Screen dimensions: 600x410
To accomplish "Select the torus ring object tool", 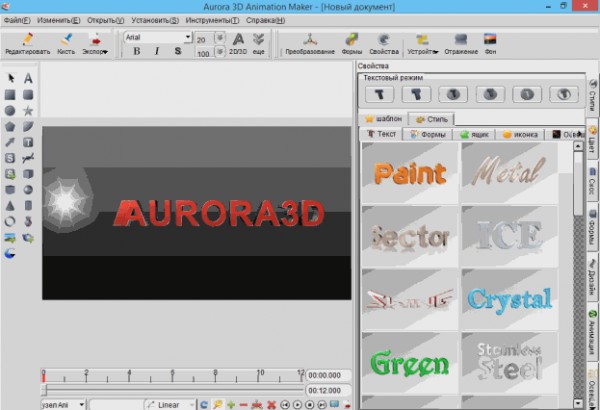I will tap(10, 222).
